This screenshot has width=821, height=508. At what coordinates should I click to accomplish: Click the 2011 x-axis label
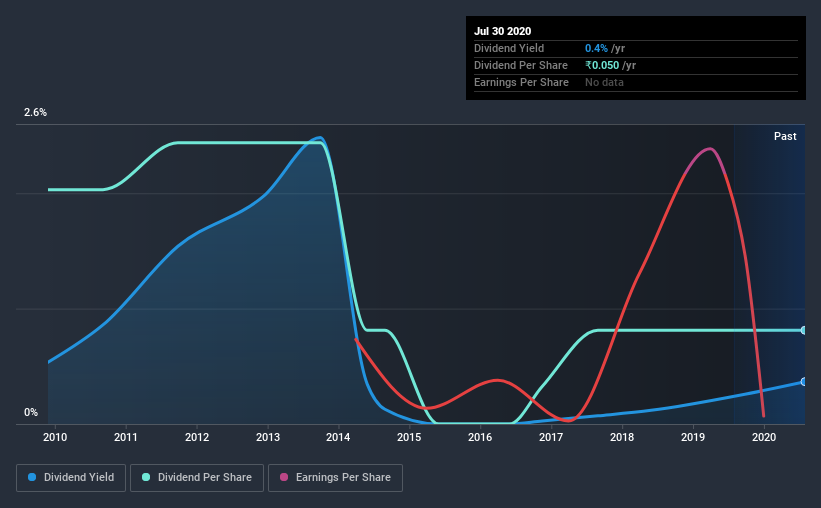click(126, 437)
